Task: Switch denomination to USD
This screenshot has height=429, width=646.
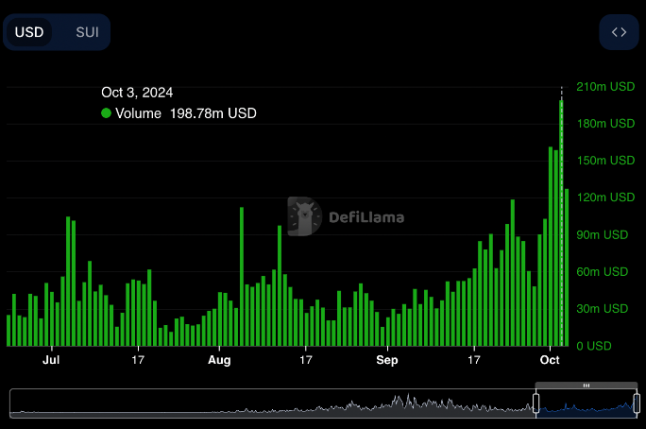Action: (x=29, y=32)
